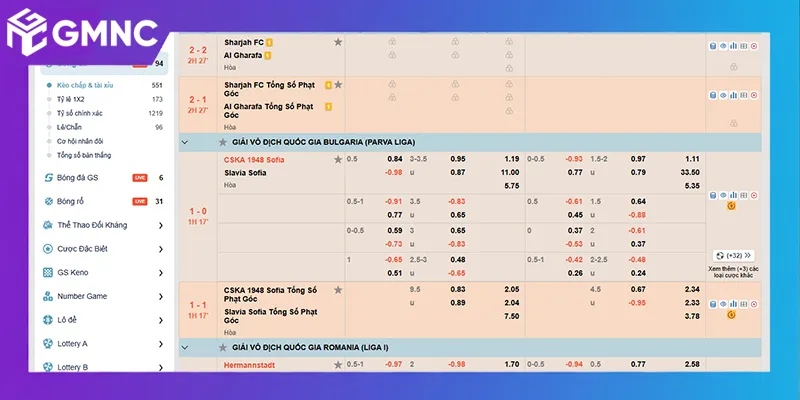Expand GS Keno chevron

[x=161, y=273]
